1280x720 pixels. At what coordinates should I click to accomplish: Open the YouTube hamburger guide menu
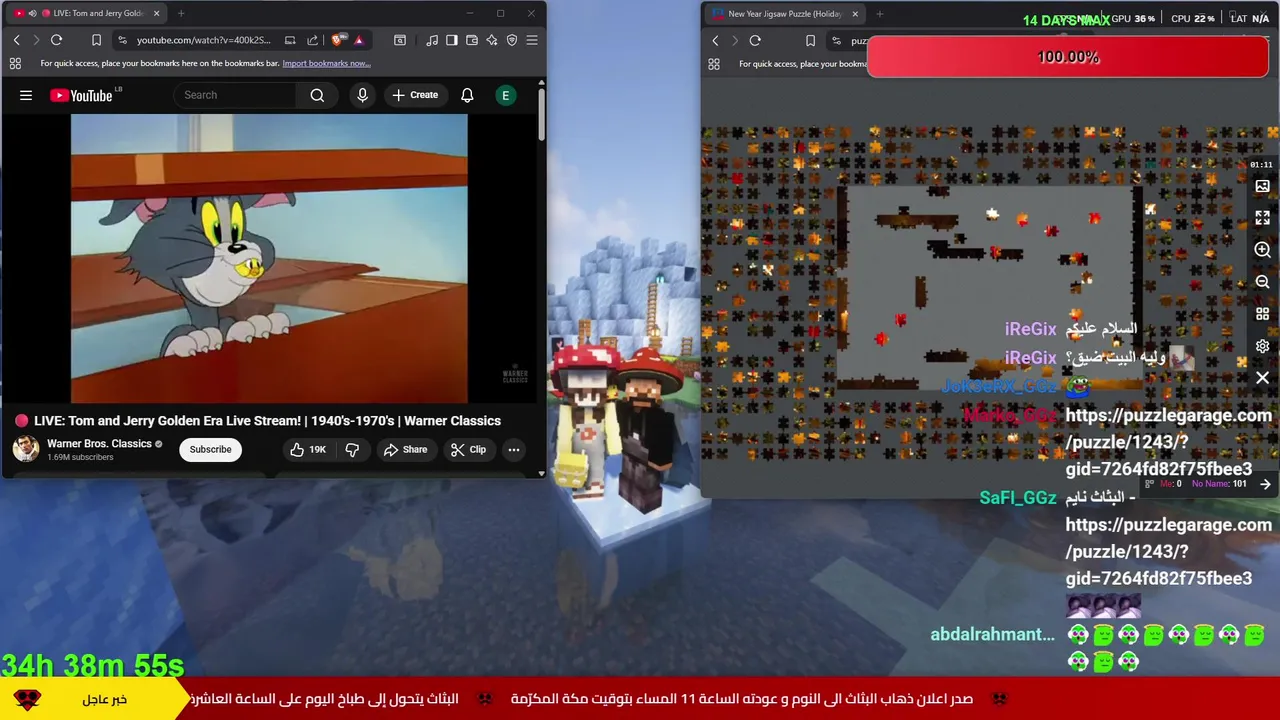[26, 95]
